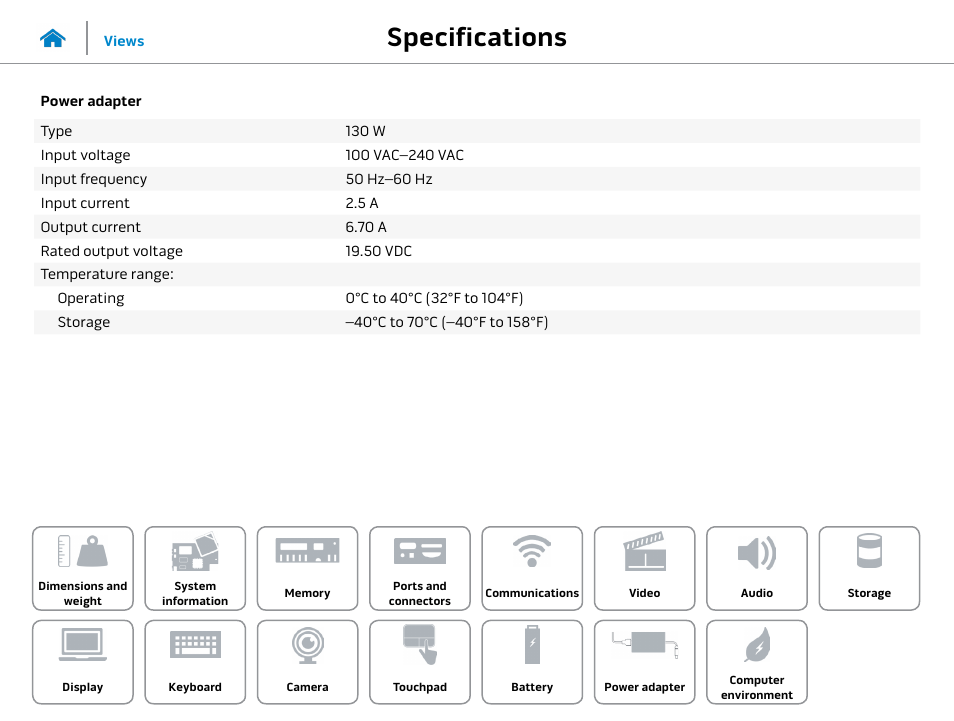This screenshot has width=954, height=721.
Task: Open the Power adapter tile
Action: [644, 662]
